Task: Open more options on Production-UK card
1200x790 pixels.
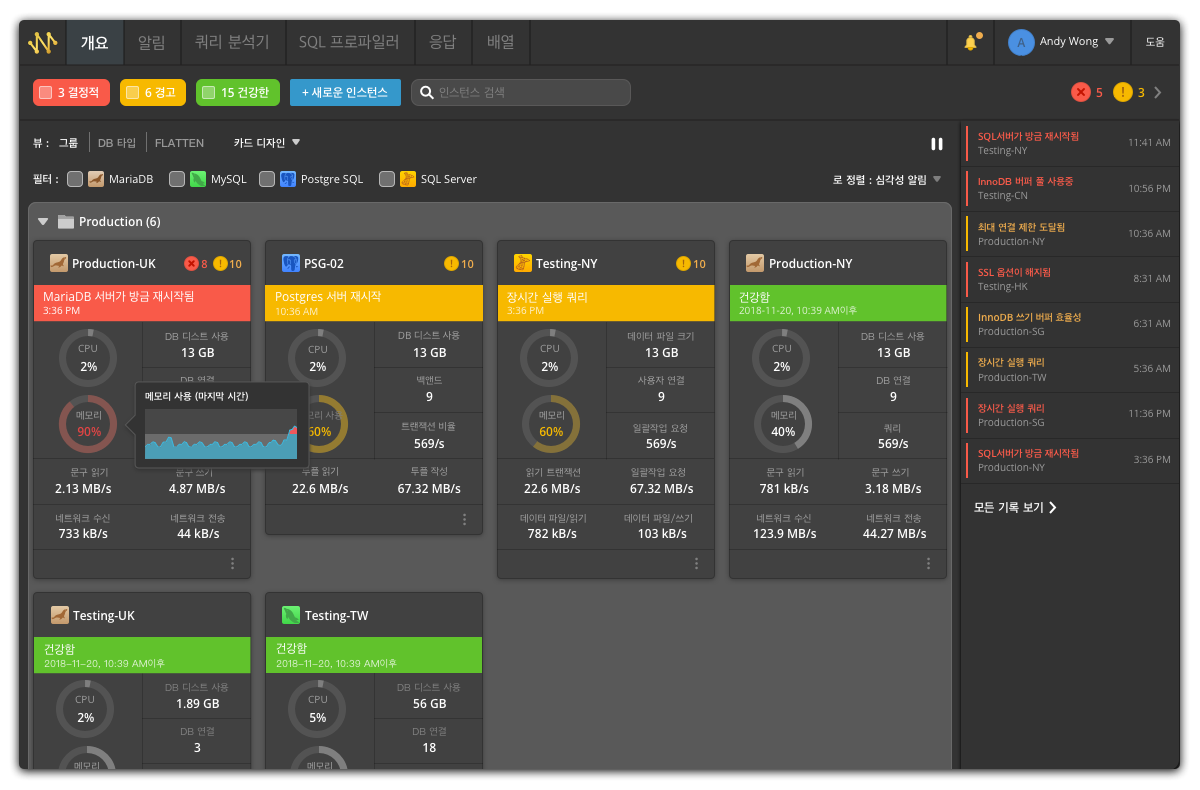Action: click(x=233, y=564)
